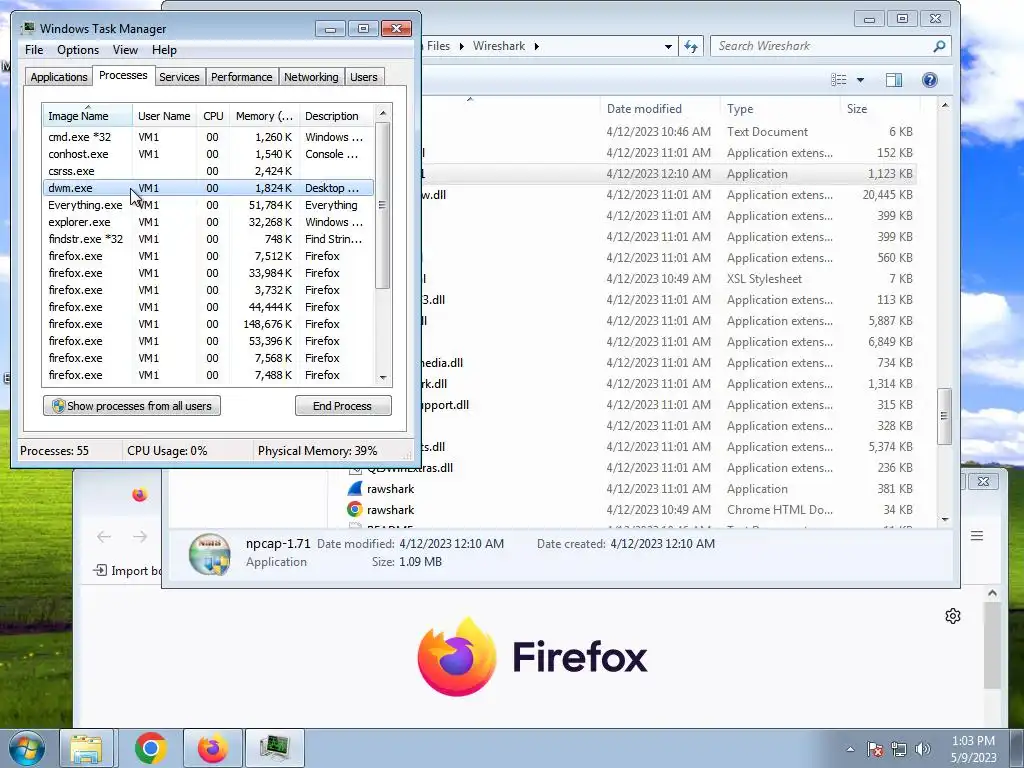
Task: Sort processes by Image Name column
Action: click(88, 116)
